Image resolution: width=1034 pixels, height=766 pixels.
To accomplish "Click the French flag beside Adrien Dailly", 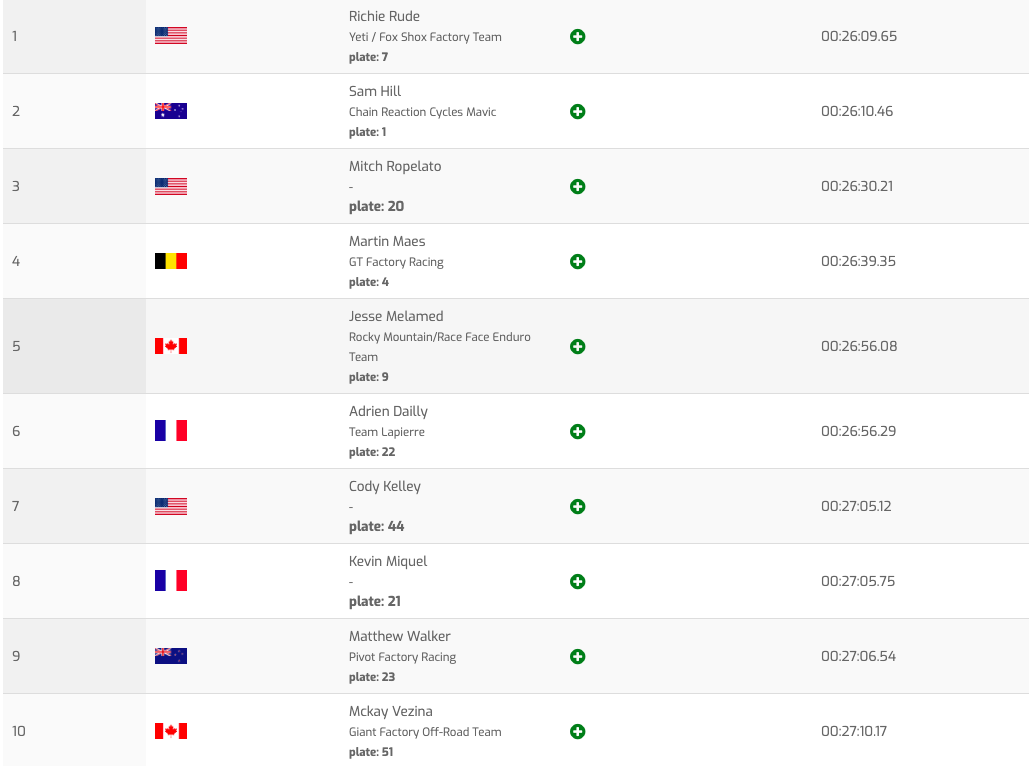I will 171,431.
